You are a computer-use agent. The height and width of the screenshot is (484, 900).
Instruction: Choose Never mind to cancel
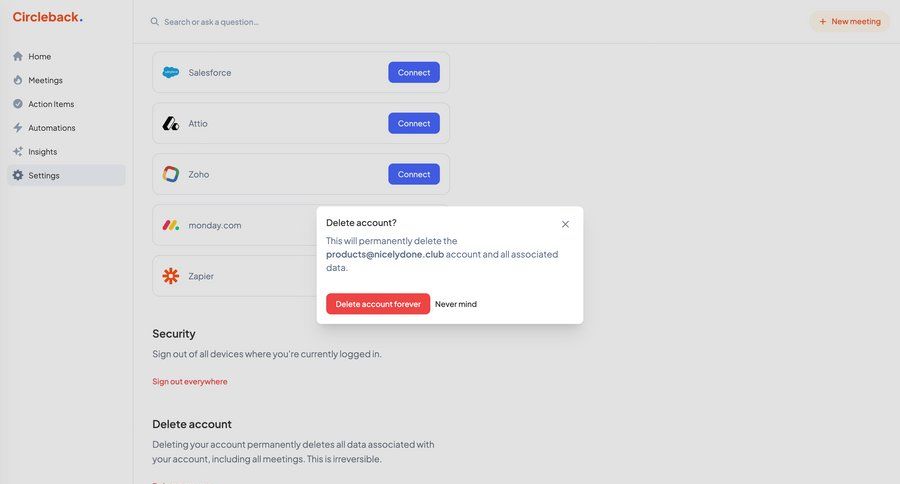456,304
